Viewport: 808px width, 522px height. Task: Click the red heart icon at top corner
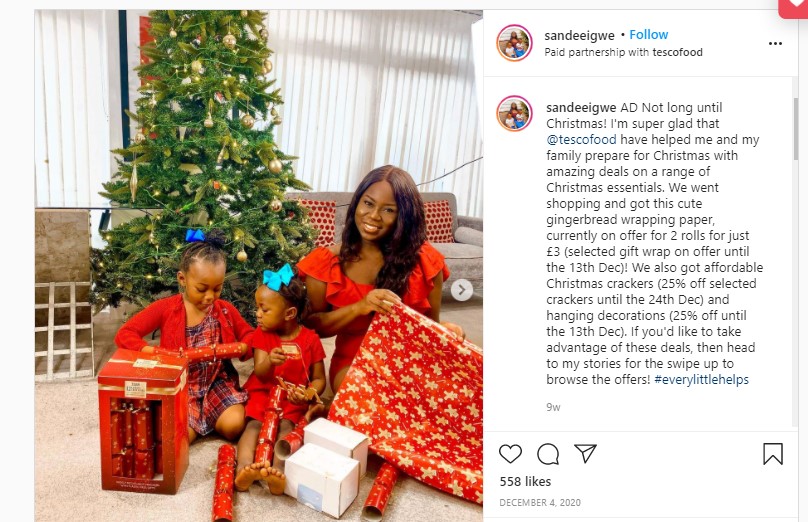point(794,8)
